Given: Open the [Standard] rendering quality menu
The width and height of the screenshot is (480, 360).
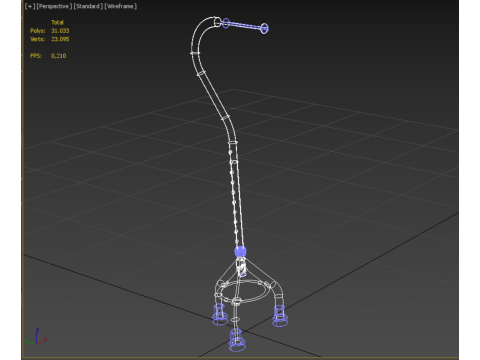Looking at the screenshot, I should click(88, 6).
